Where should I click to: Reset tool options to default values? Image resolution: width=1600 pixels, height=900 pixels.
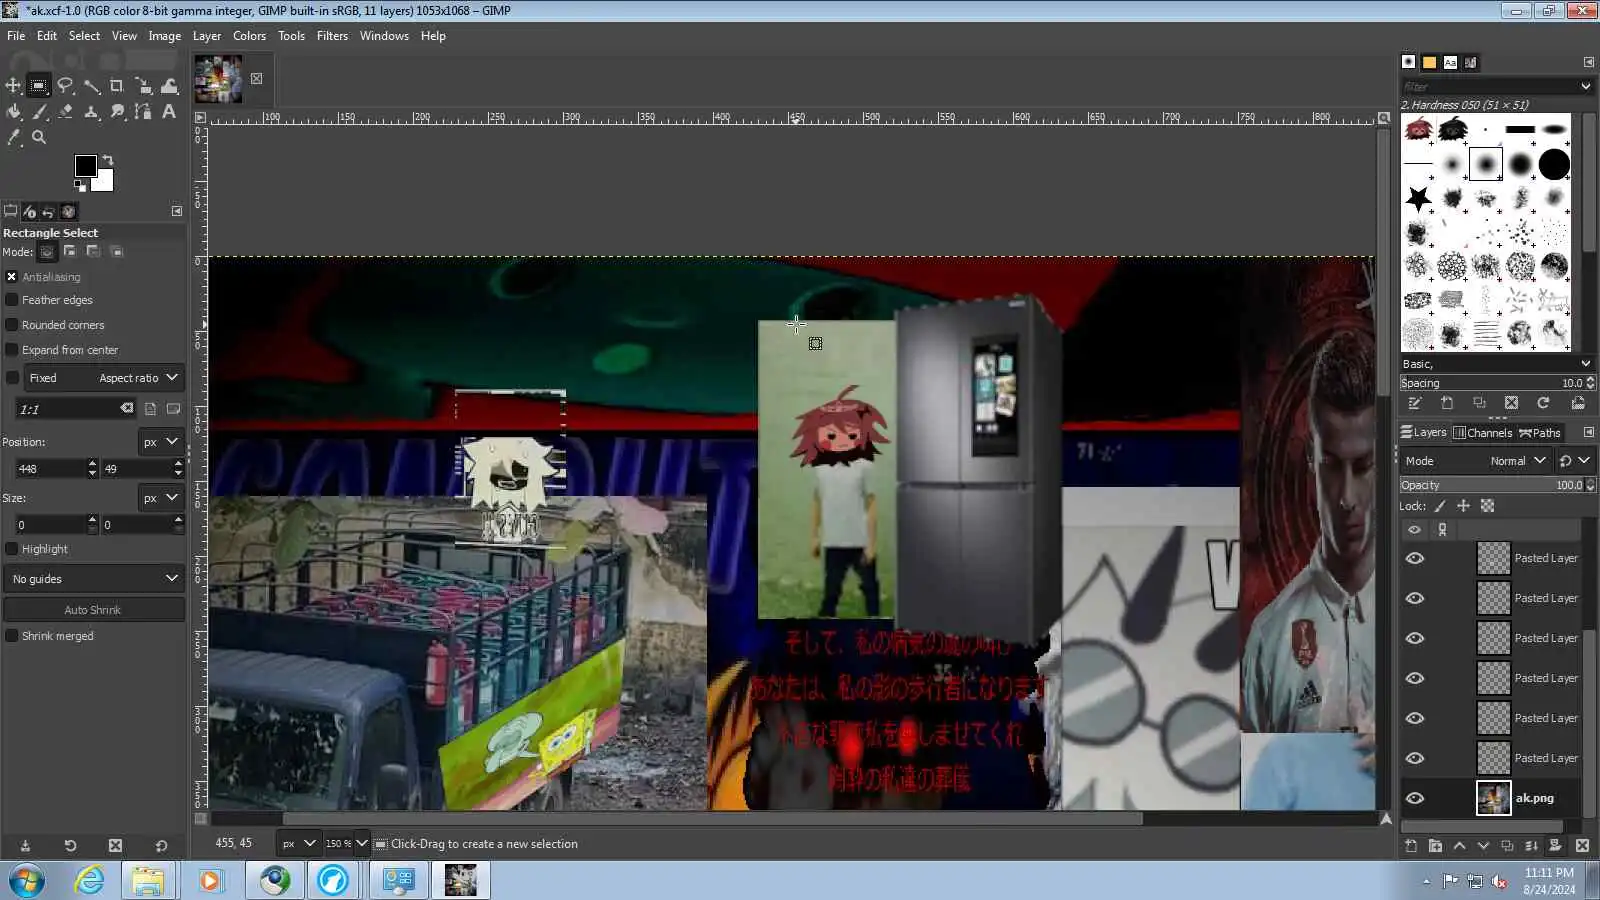[x=161, y=845]
